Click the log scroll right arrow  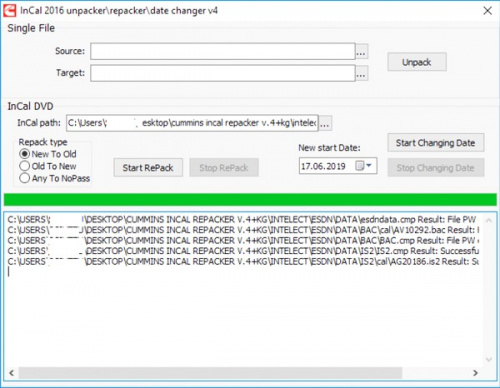[x=476, y=373]
